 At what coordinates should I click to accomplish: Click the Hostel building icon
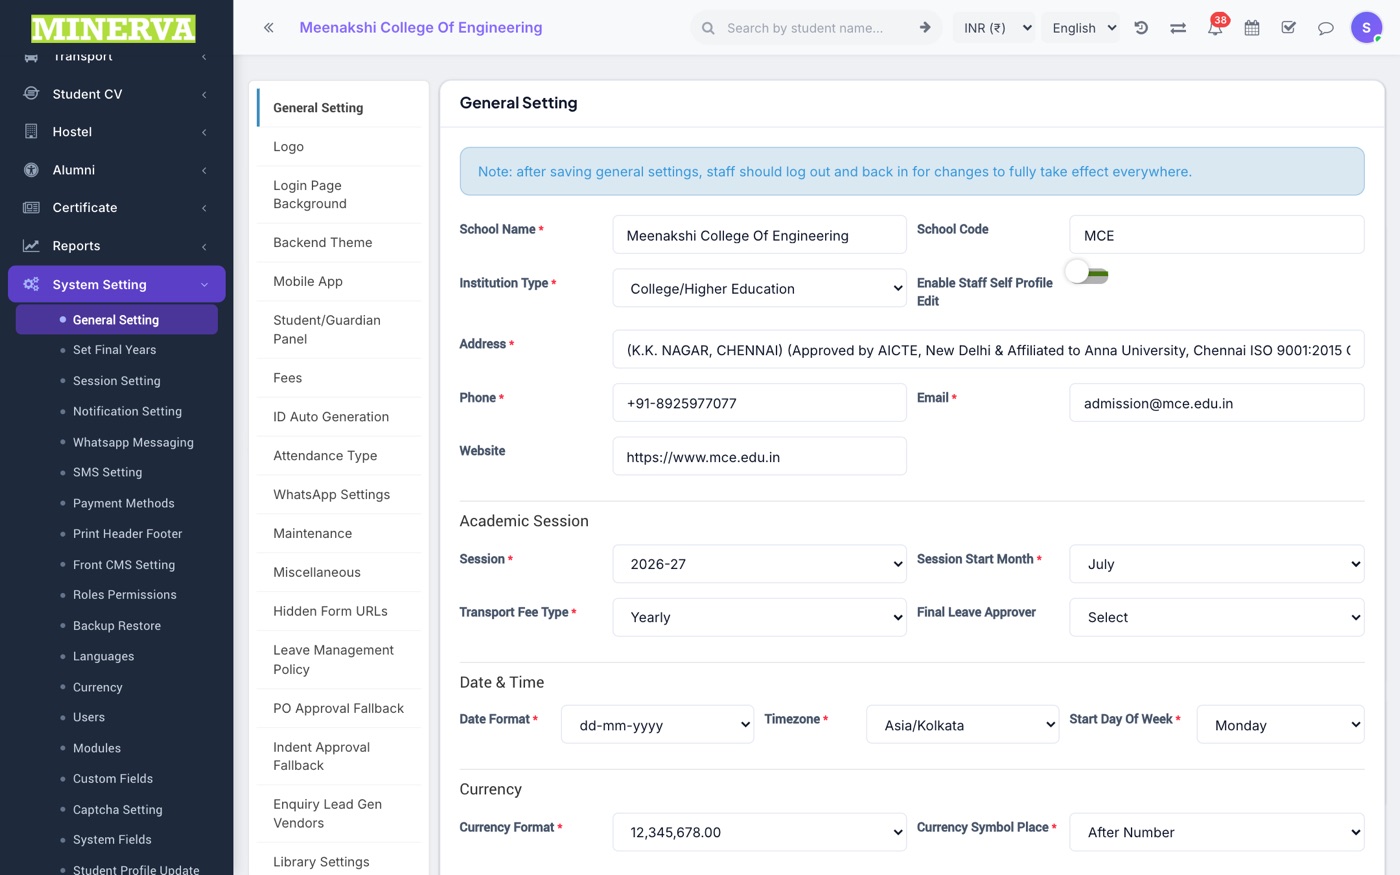(x=31, y=132)
